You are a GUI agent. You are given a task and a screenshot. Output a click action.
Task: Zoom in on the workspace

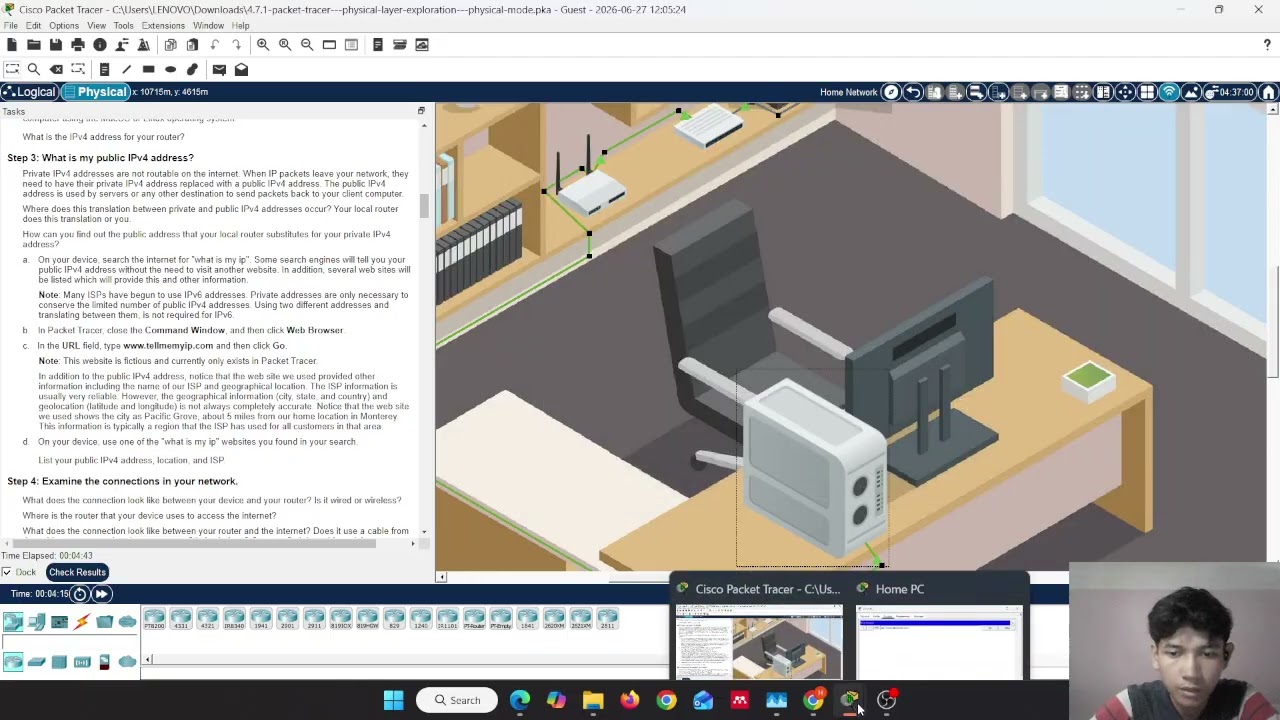(263, 45)
